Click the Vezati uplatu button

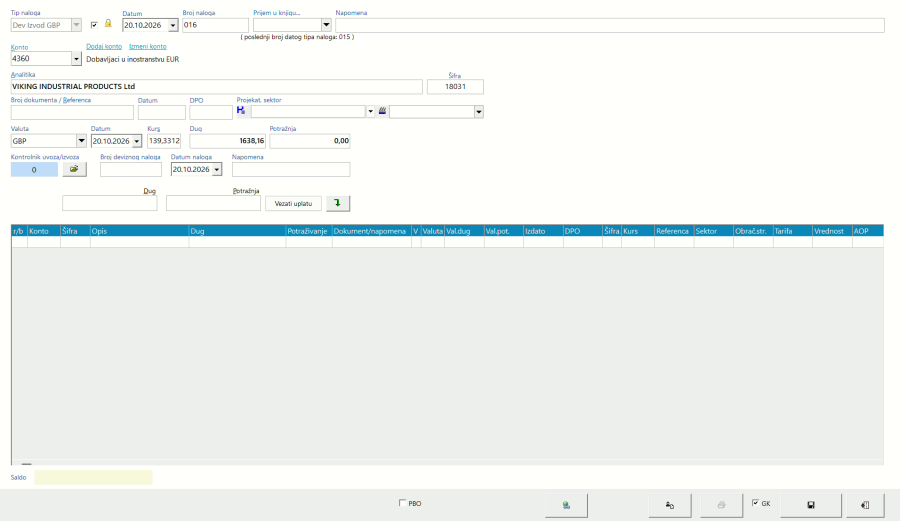tap(293, 203)
